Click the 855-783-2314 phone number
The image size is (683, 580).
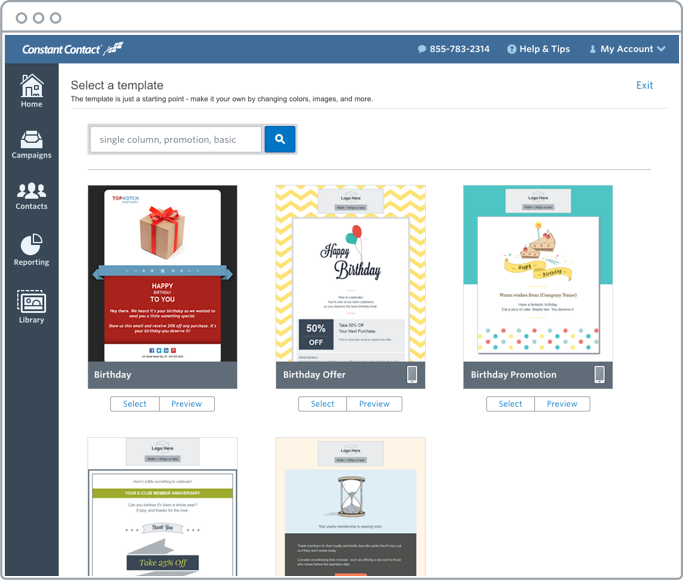[453, 49]
